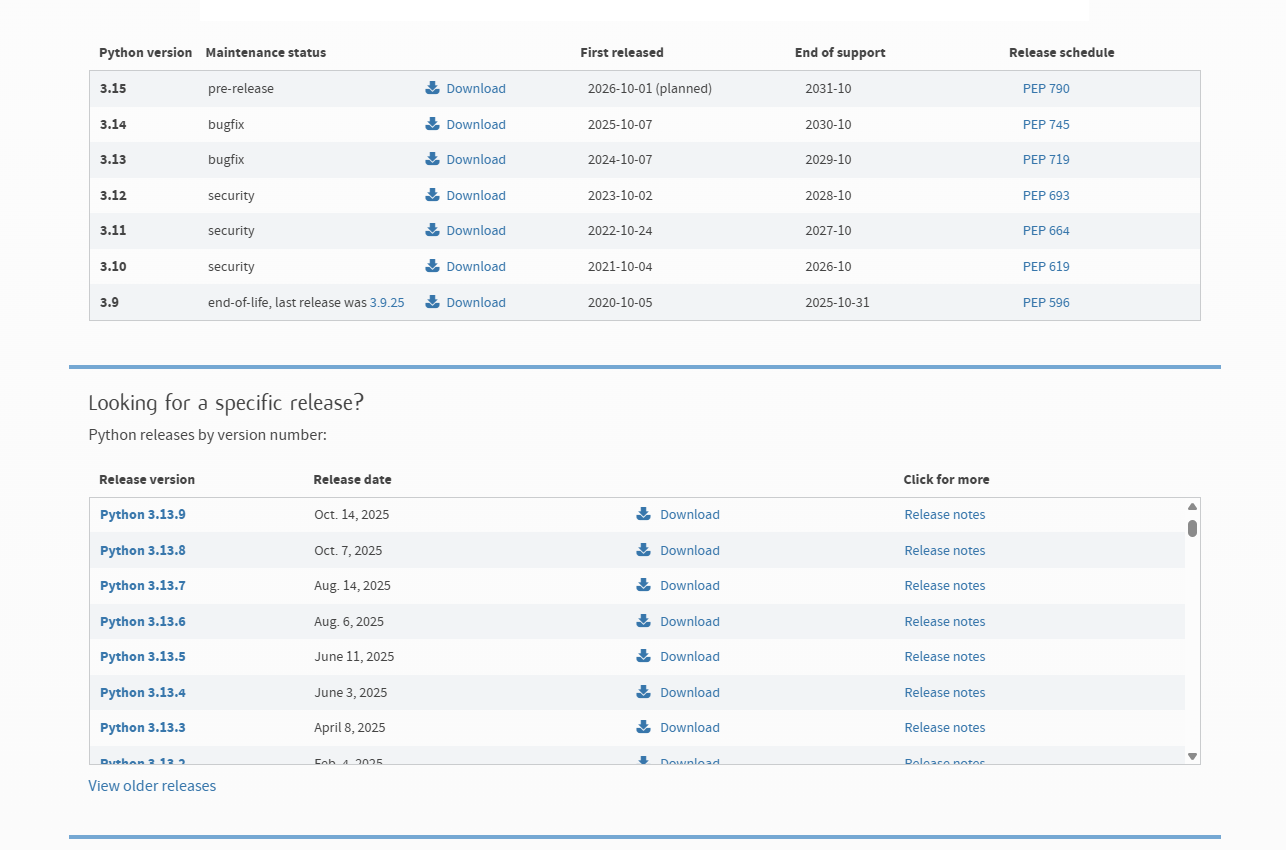This screenshot has height=850, width=1286.
Task: Open the PEP 664 release schedule link
Action: 1046,231
